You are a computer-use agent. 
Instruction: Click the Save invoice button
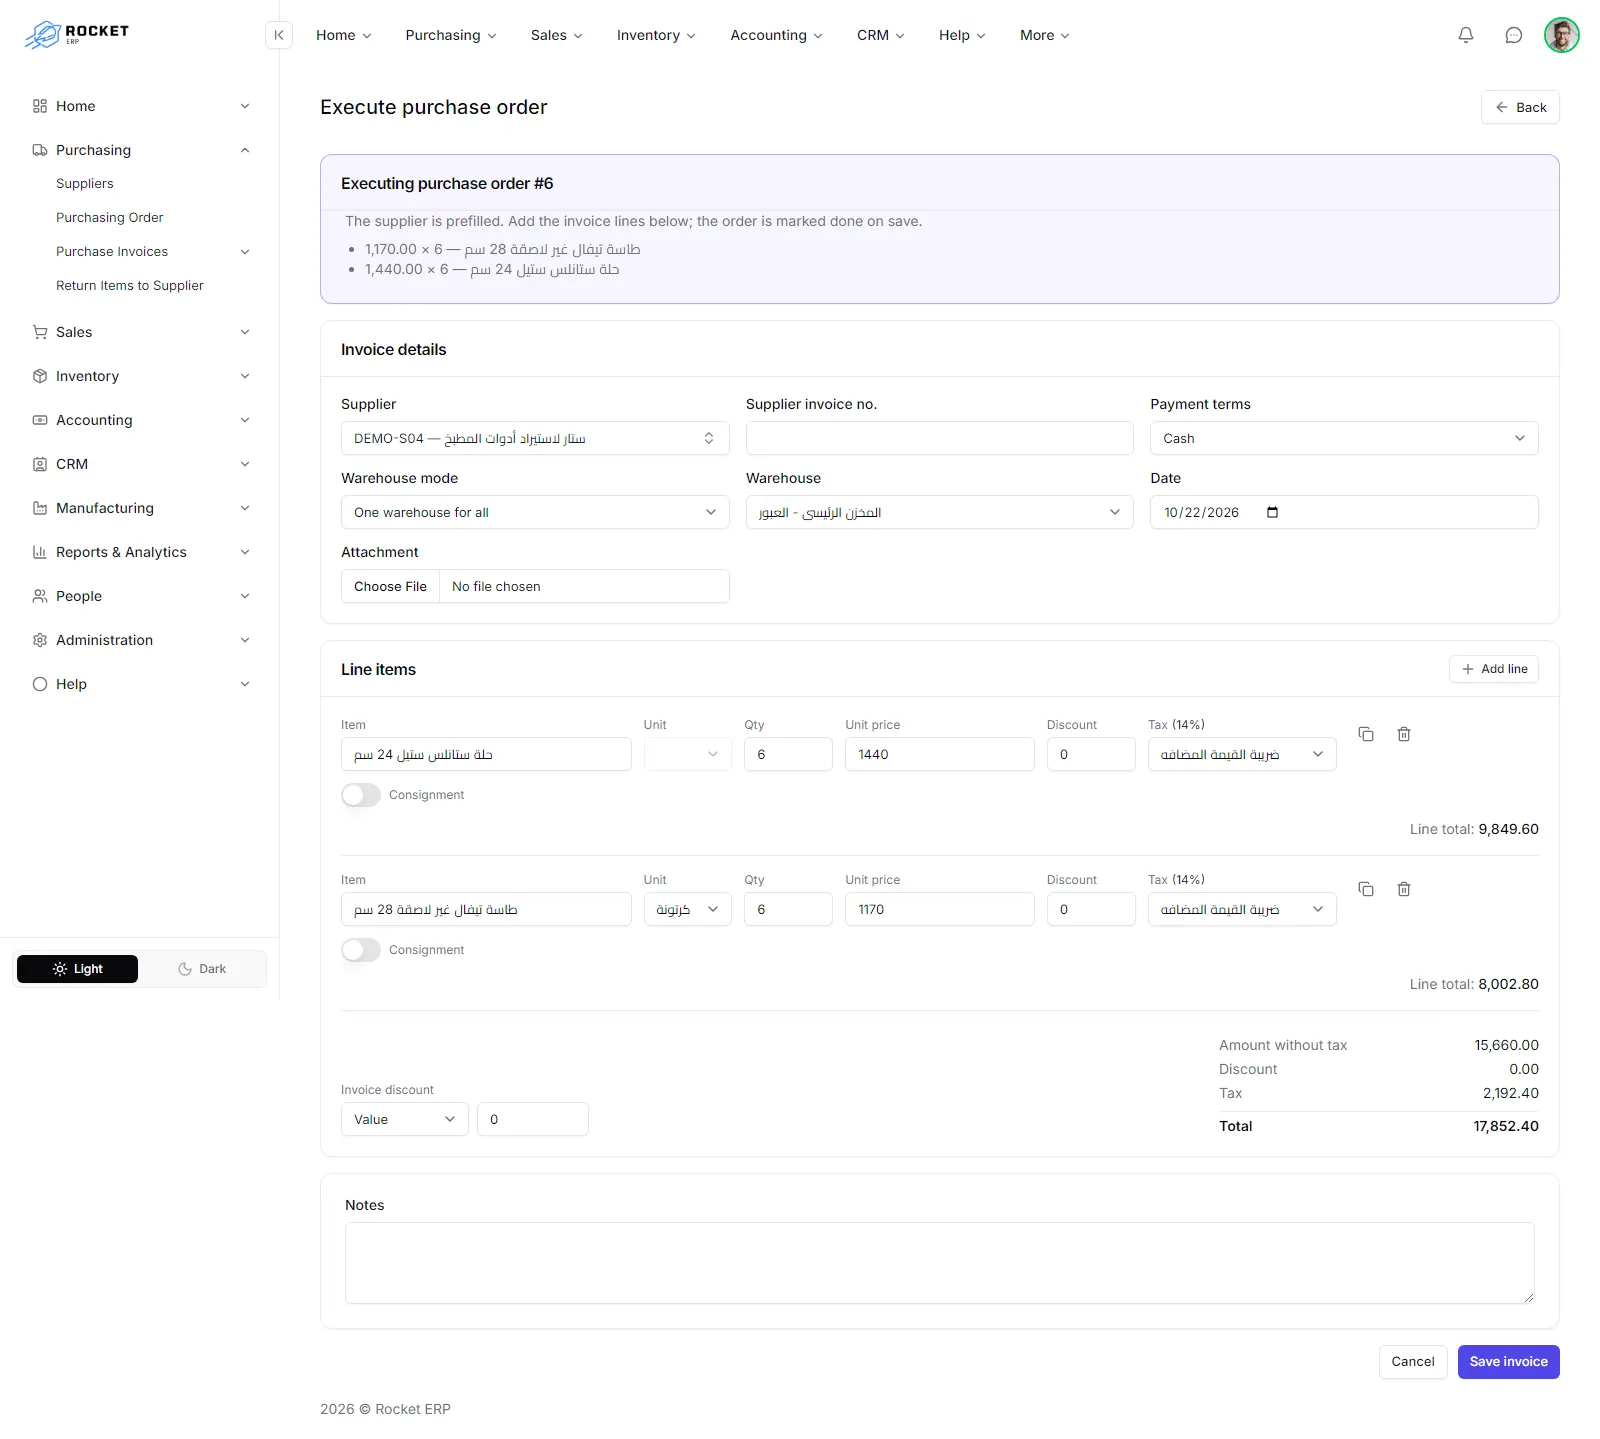pyautogui.click(x=1508, y=1361)
